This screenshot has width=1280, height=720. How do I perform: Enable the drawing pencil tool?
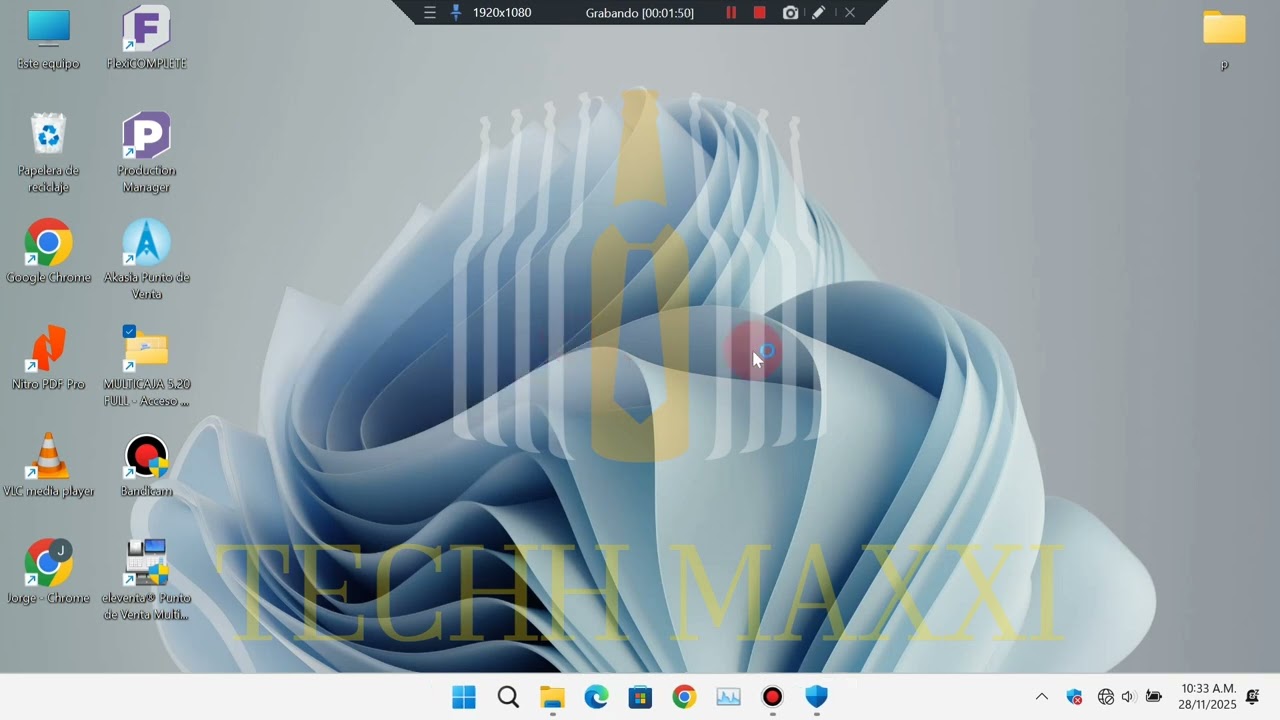pyautogui.click(x=818, y=13)
